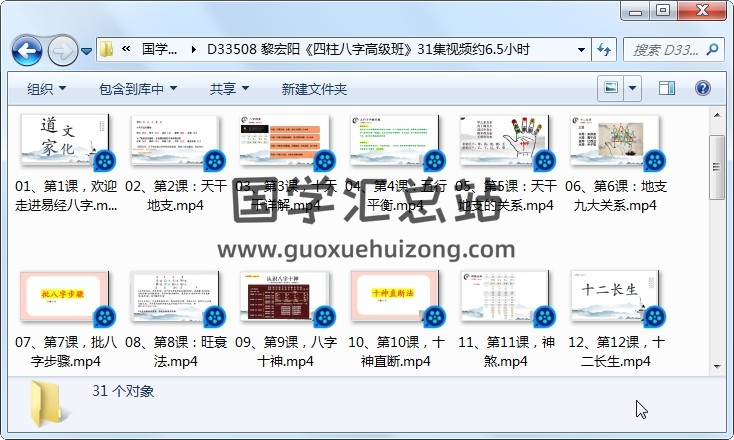Click file name 10、第10课，十神直断.mp4
The height and width of the screenshot is (440, 734).
(396, 352)
